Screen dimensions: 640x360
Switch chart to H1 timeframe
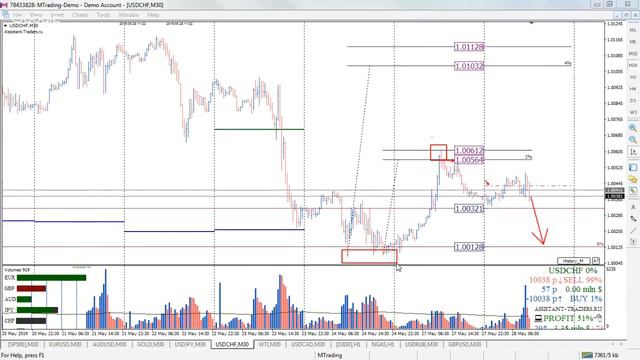tap(633, 77)
